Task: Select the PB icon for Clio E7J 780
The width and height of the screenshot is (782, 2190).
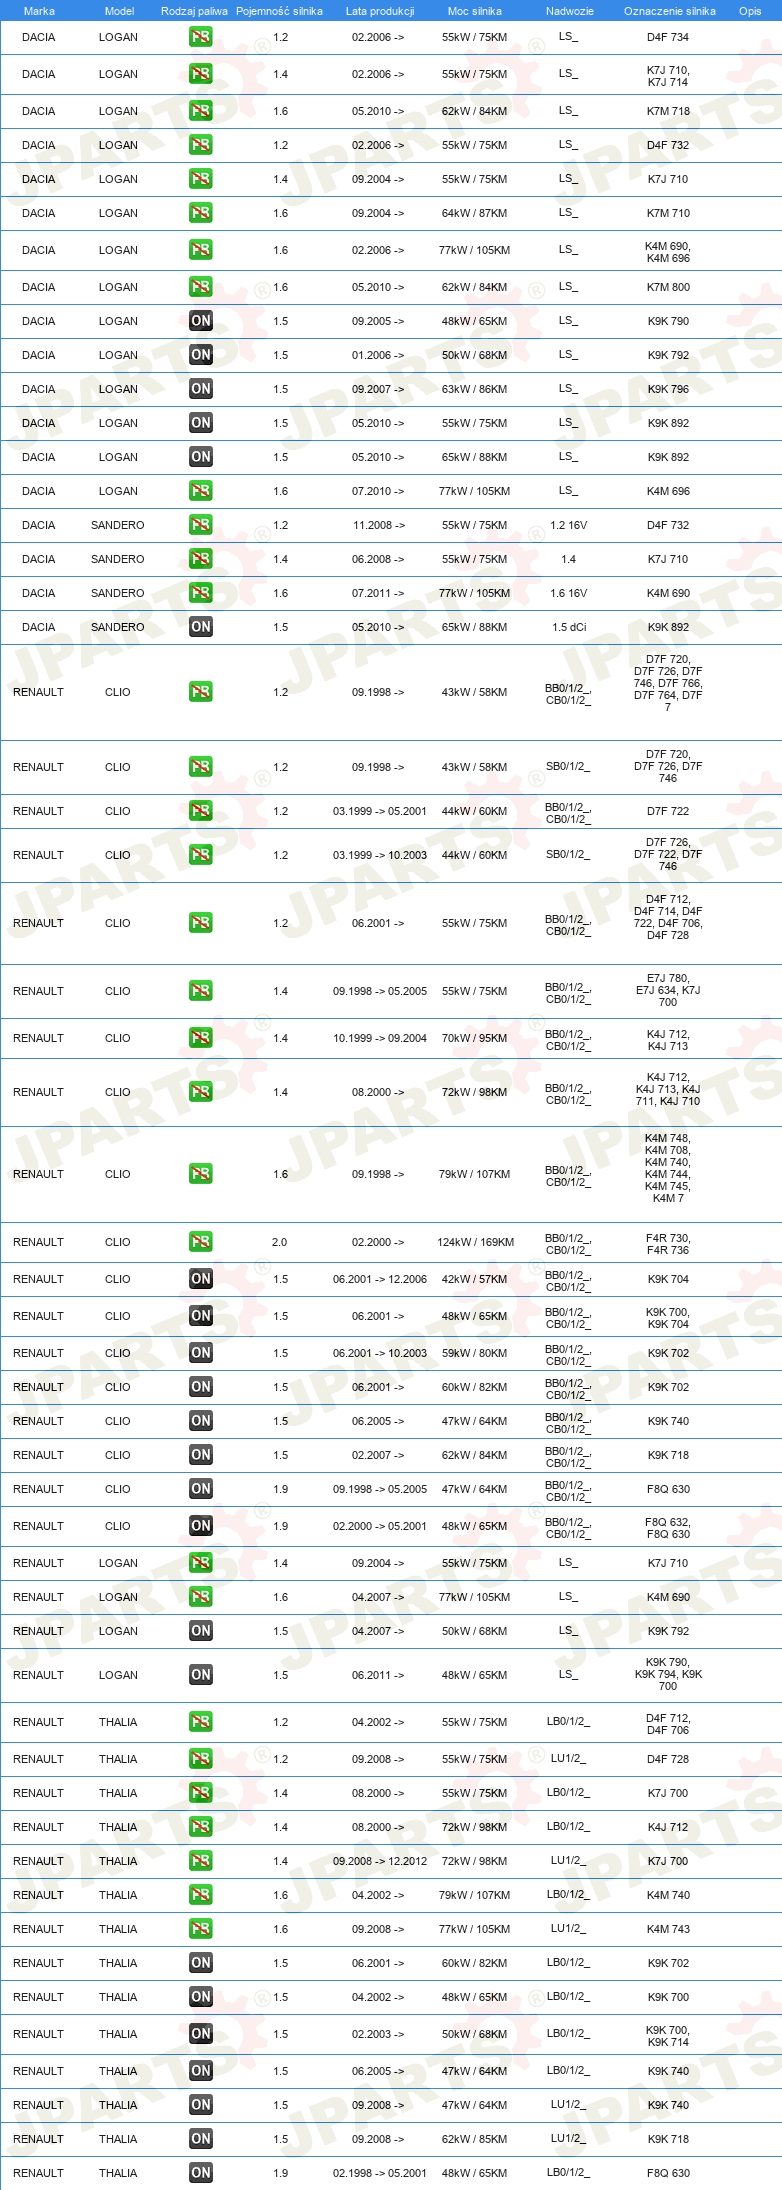Action: [200, 991]
